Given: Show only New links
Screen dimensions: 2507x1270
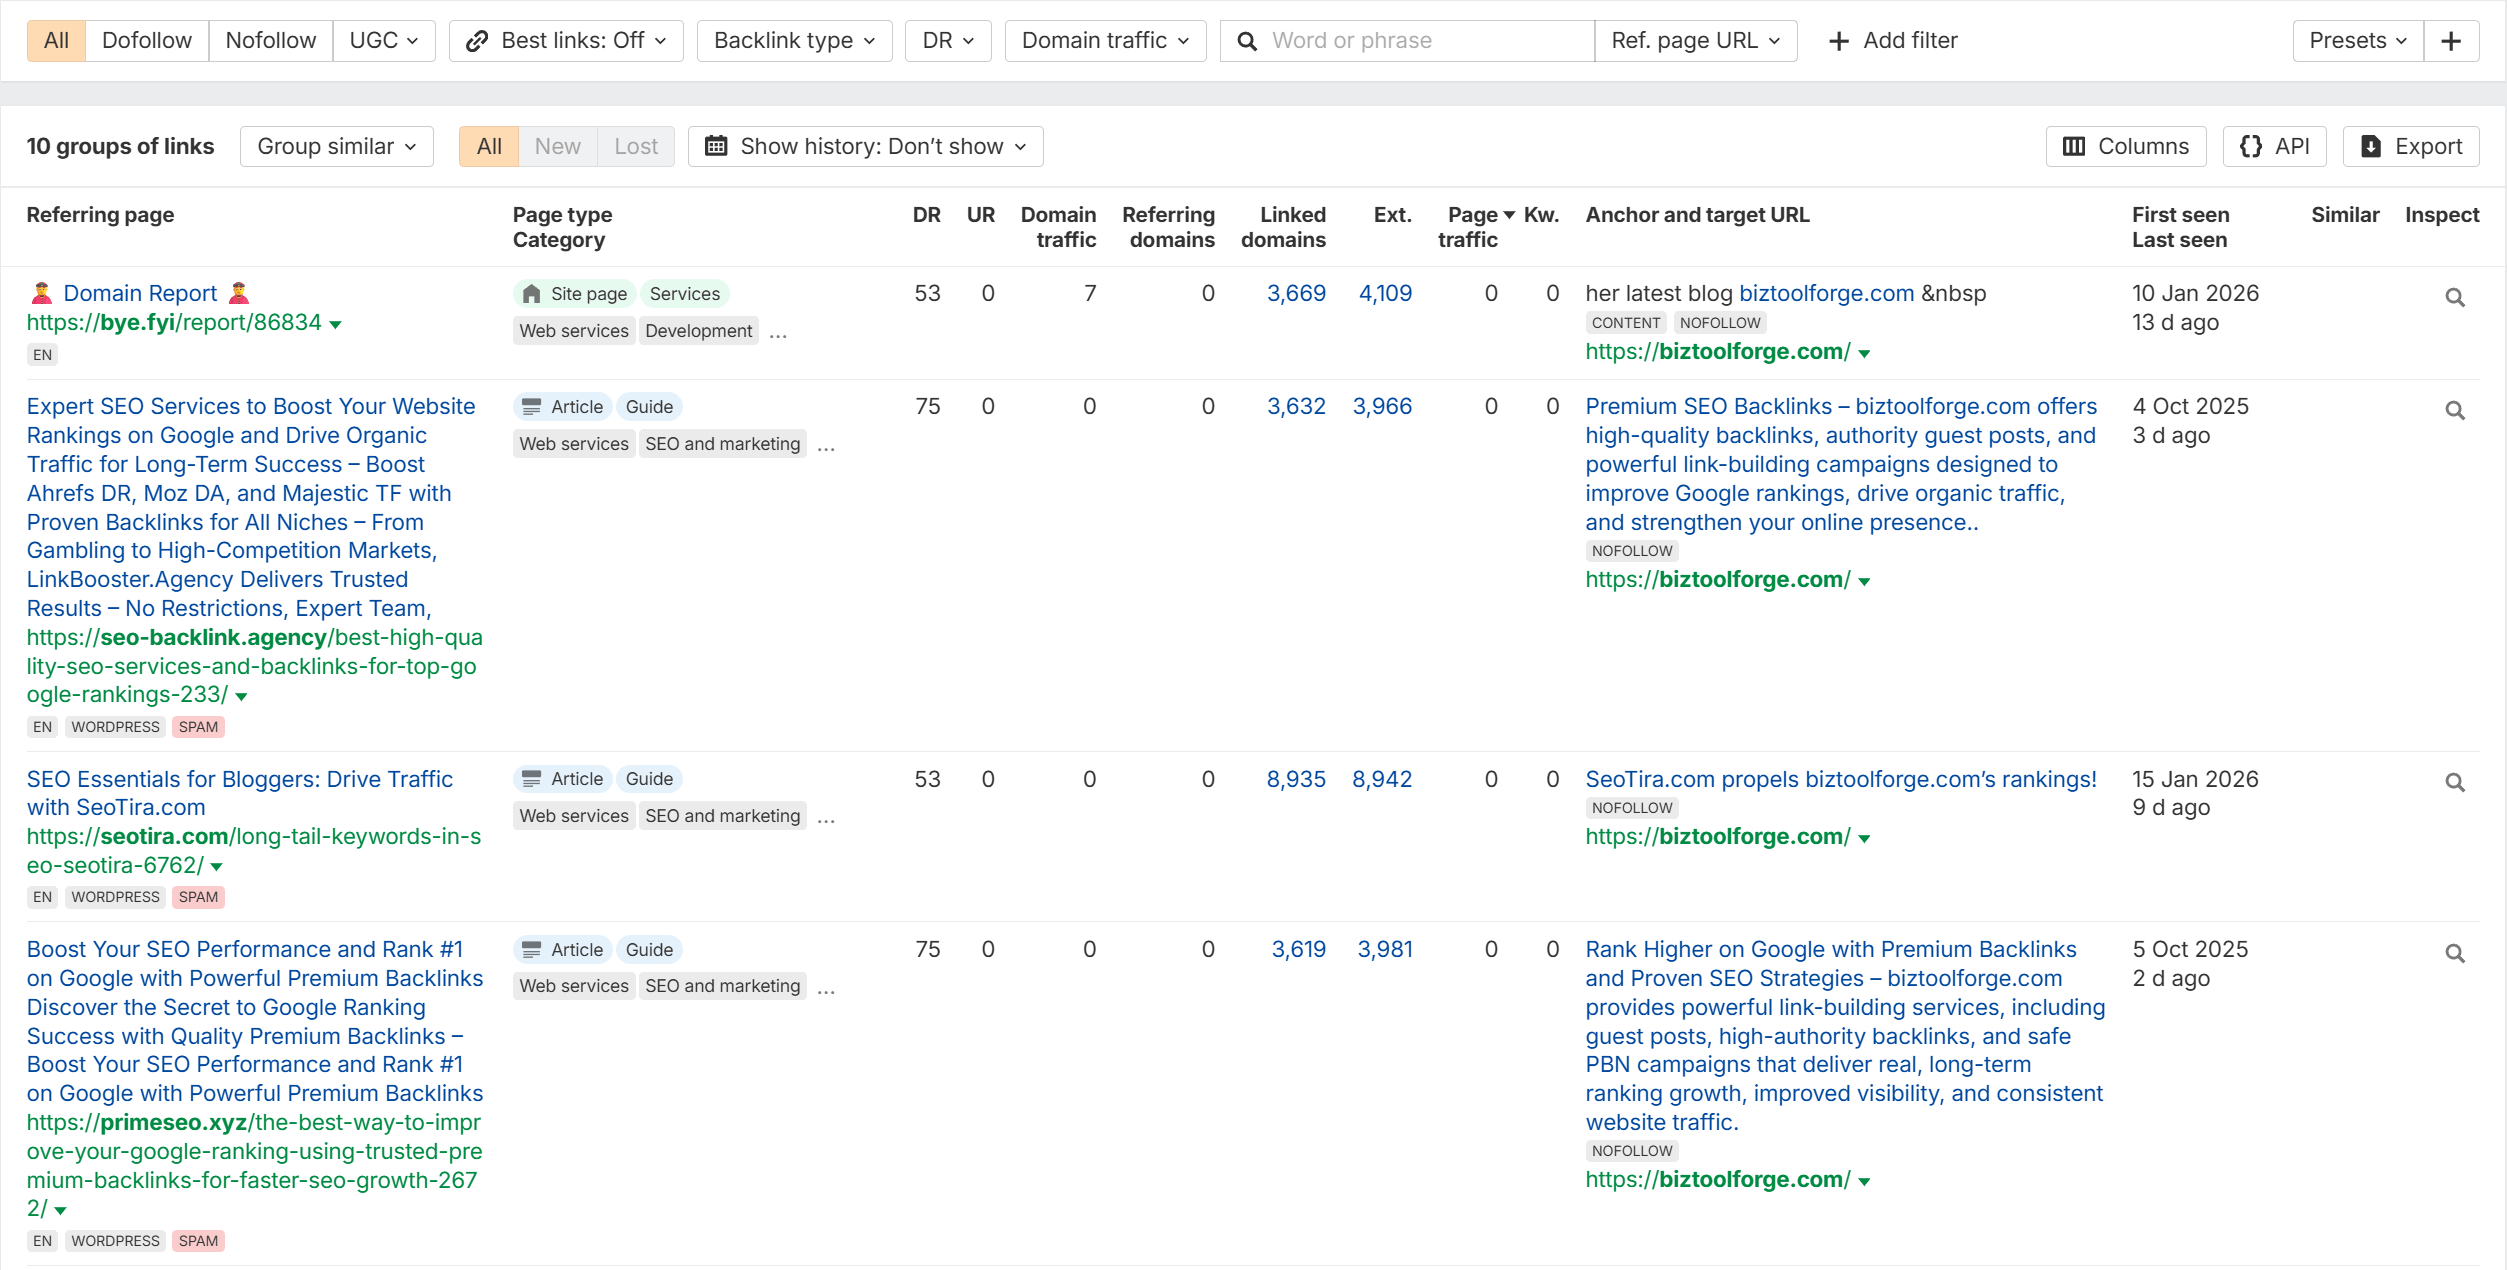Looking at the screenshot, I should [x=557, y=146].
